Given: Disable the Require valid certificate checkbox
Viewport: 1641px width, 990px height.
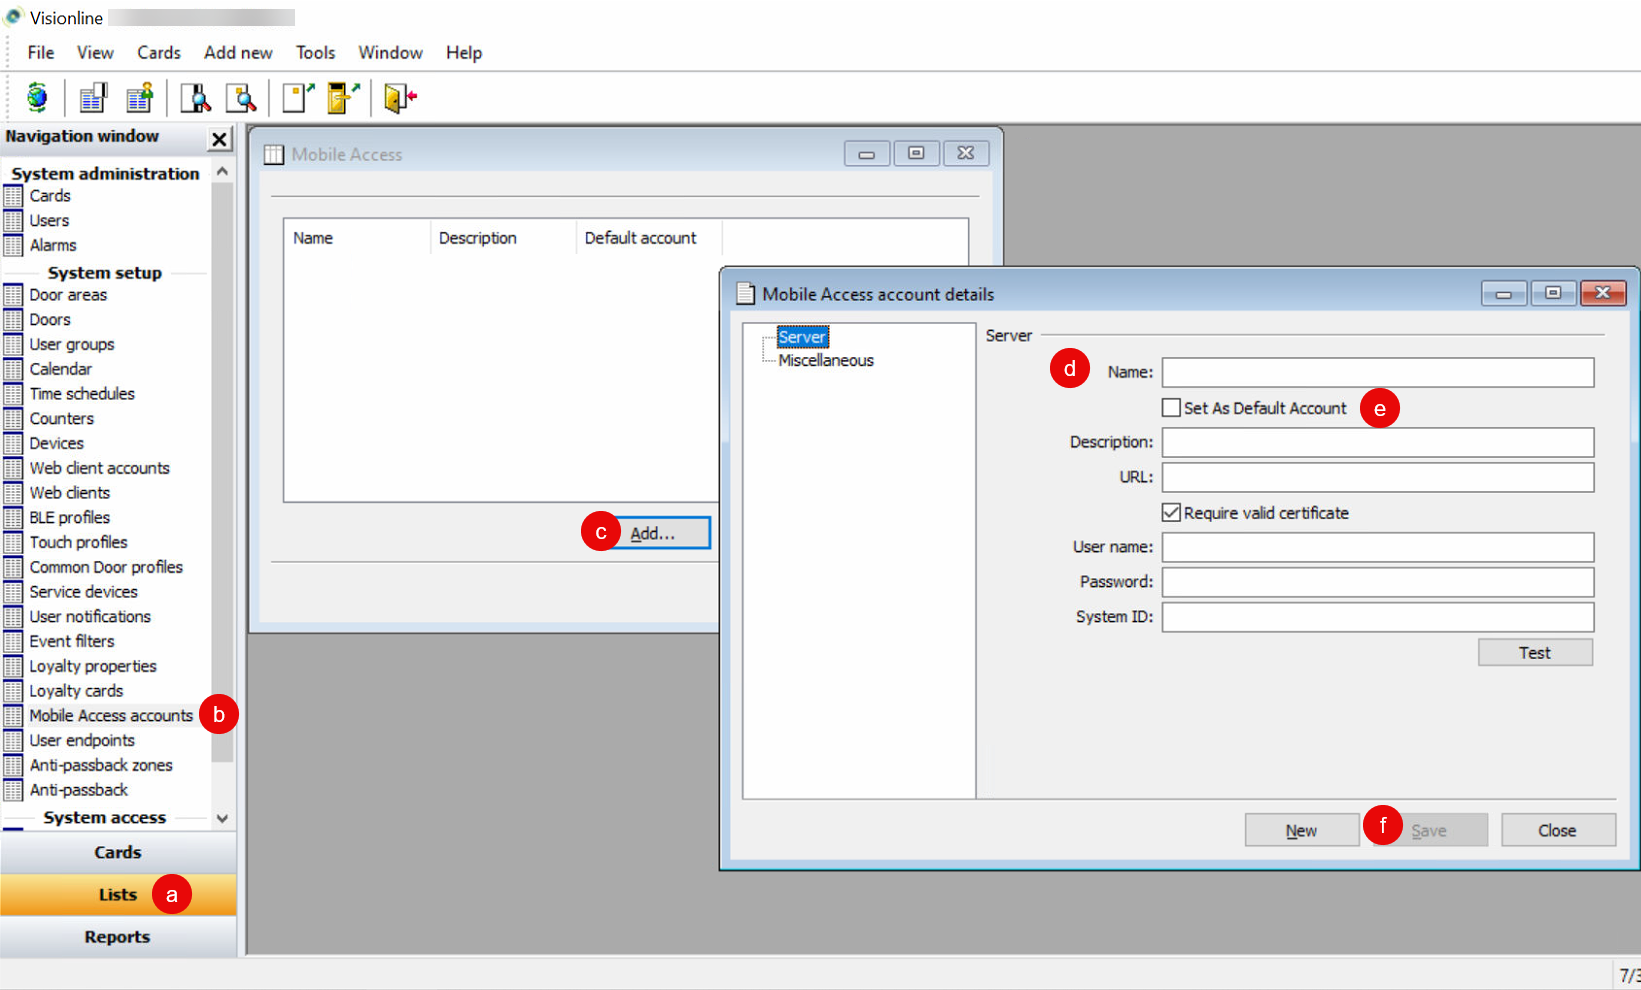Looking at the screenshot, I should [1170, 512].
